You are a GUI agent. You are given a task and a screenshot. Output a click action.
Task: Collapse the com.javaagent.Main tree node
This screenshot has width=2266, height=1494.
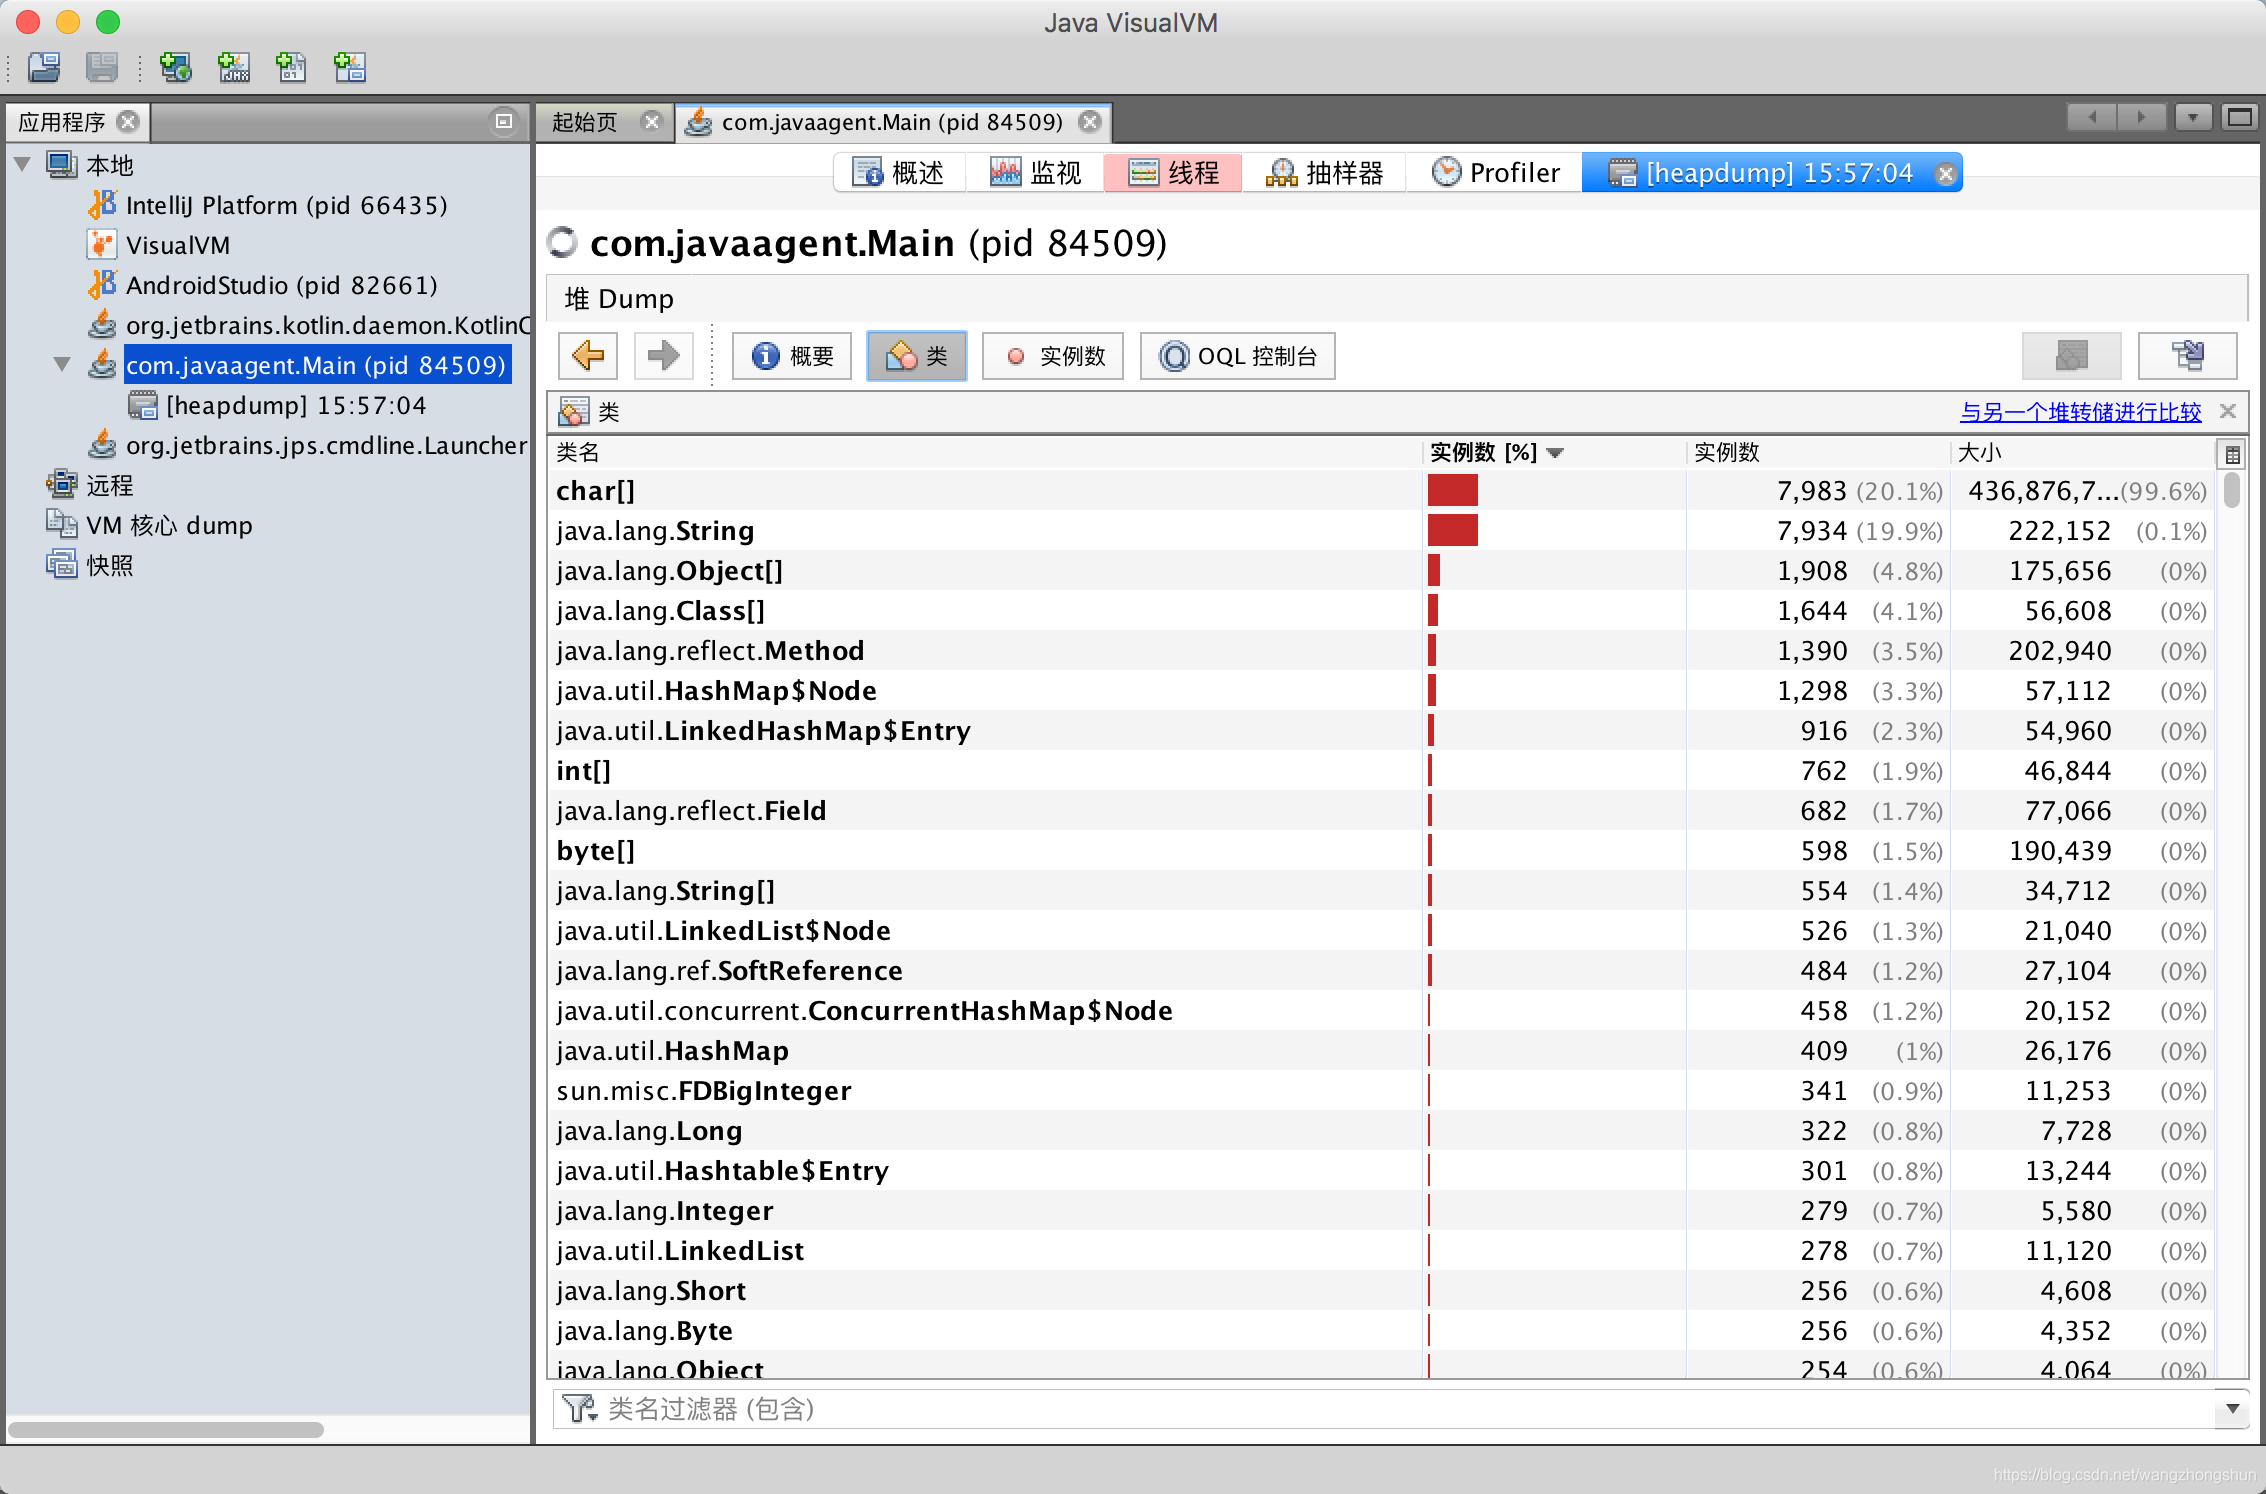pos(62,364)
